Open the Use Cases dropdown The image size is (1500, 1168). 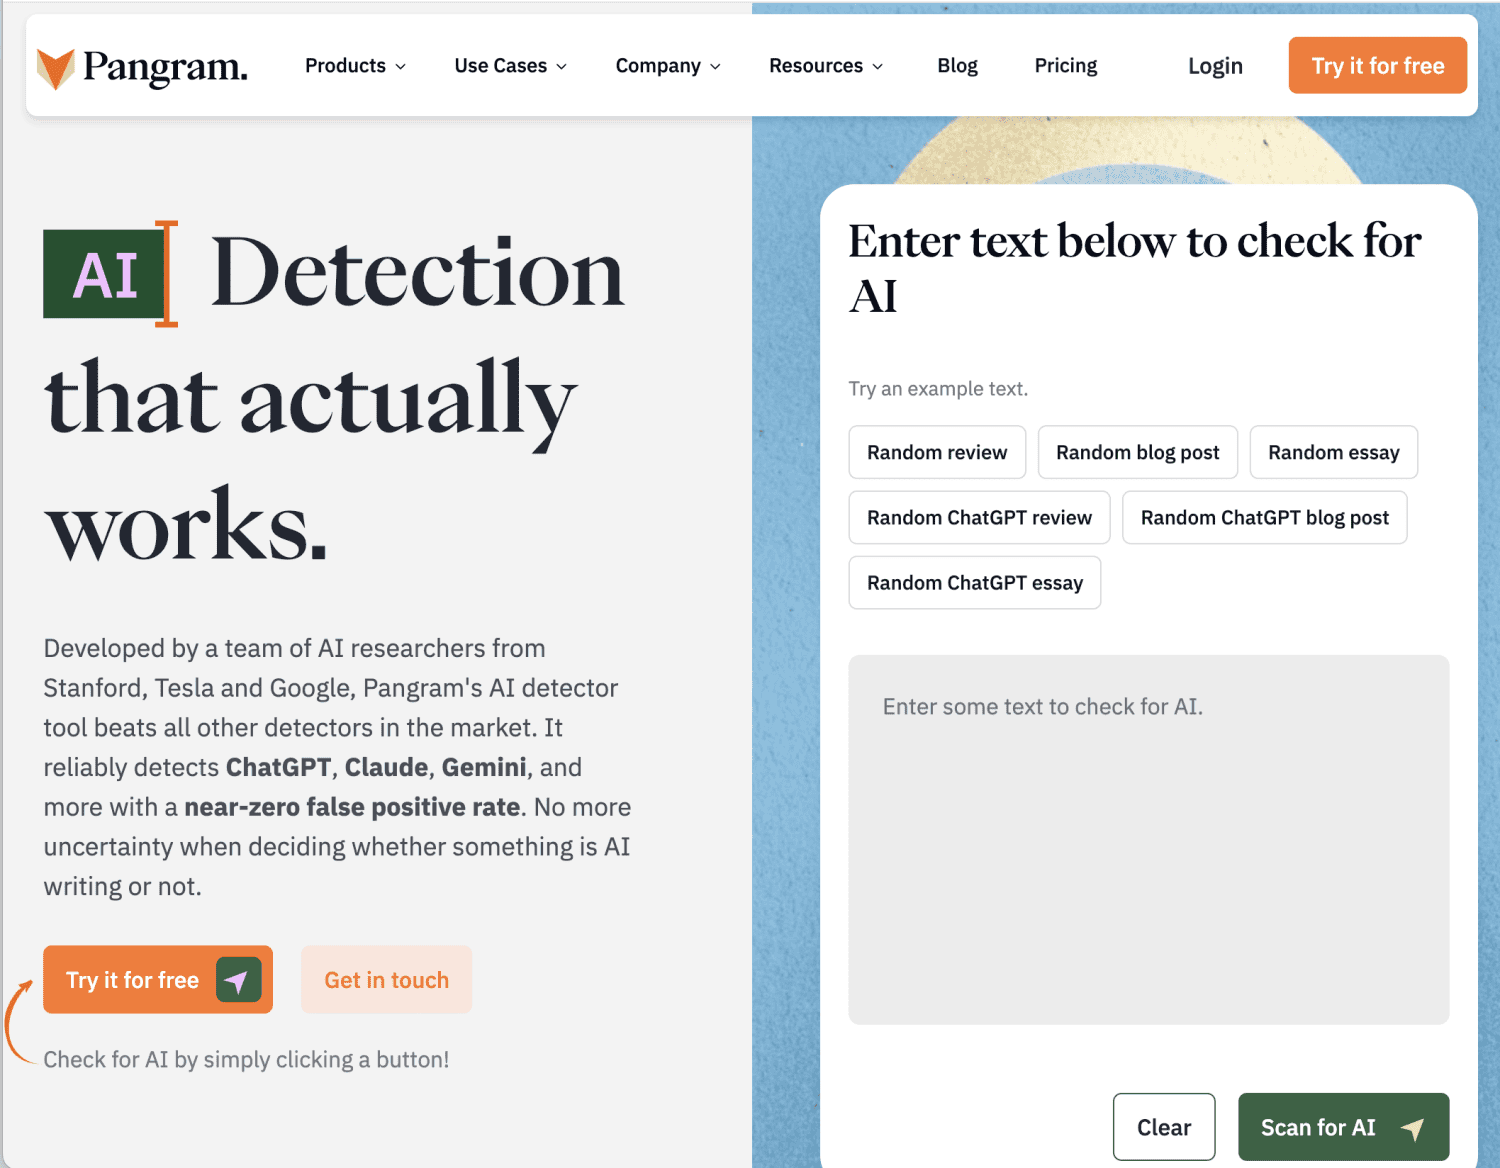[510, 66]
